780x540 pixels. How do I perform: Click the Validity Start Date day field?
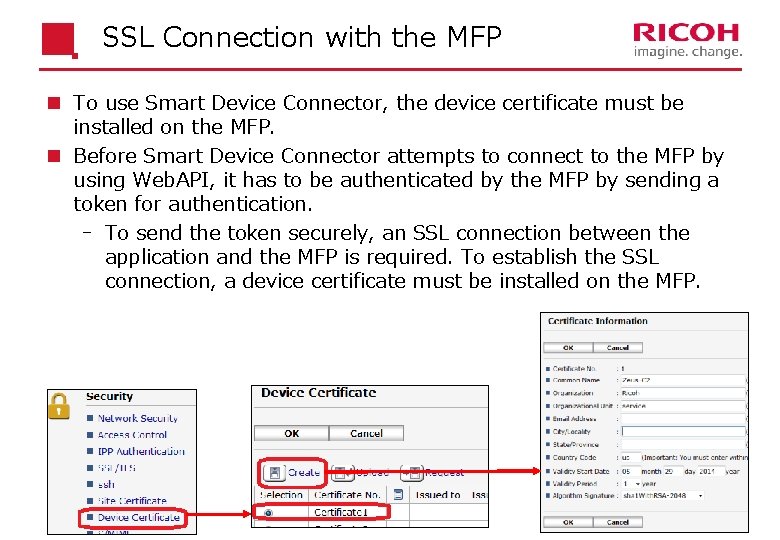673,471
